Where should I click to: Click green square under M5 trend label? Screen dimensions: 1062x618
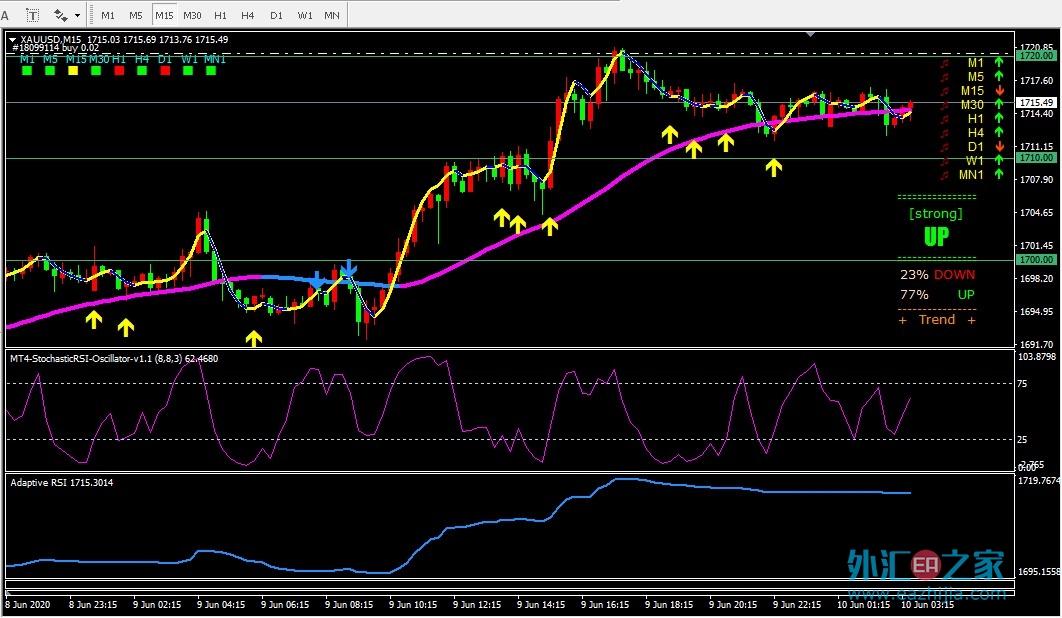pyautogui.click(x=50, y=70)
